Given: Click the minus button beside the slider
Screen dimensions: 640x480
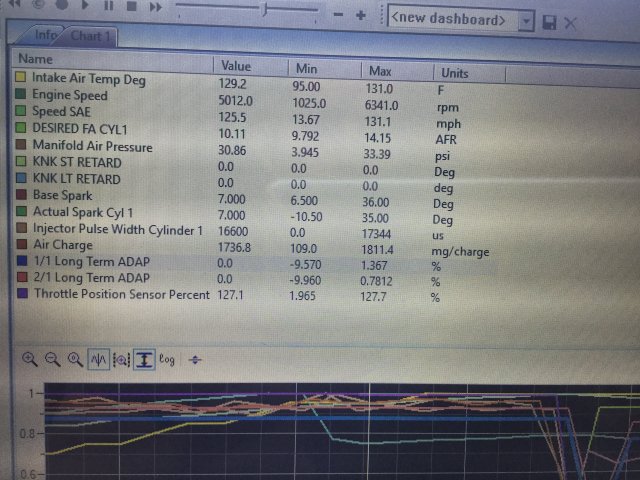Looking at the screenshot, I should [x=337, y=15].
